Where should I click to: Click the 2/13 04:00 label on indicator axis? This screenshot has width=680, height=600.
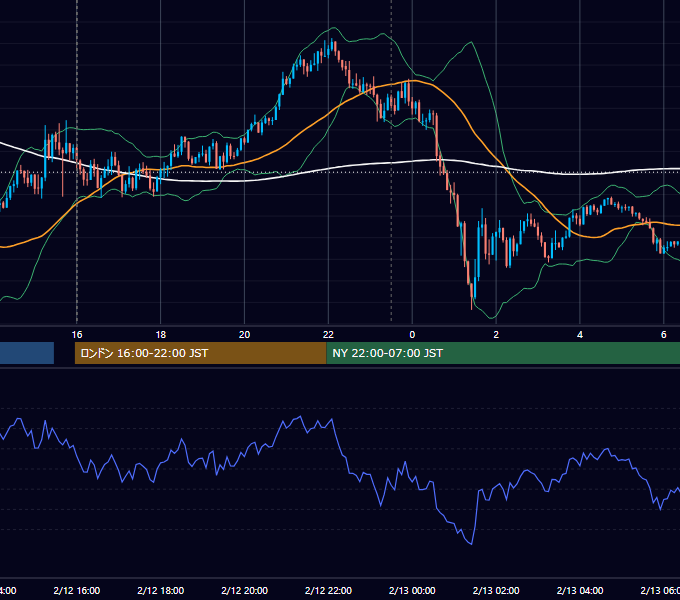pos(580,591)
